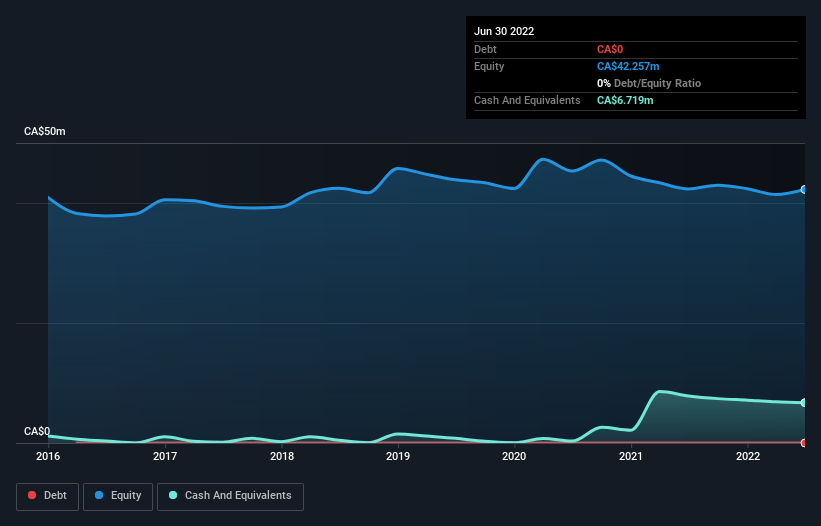Viewport: 821px width, 526px height.
Task: Toggle the Debt series legend button
Action: click(x=47, y=496)
